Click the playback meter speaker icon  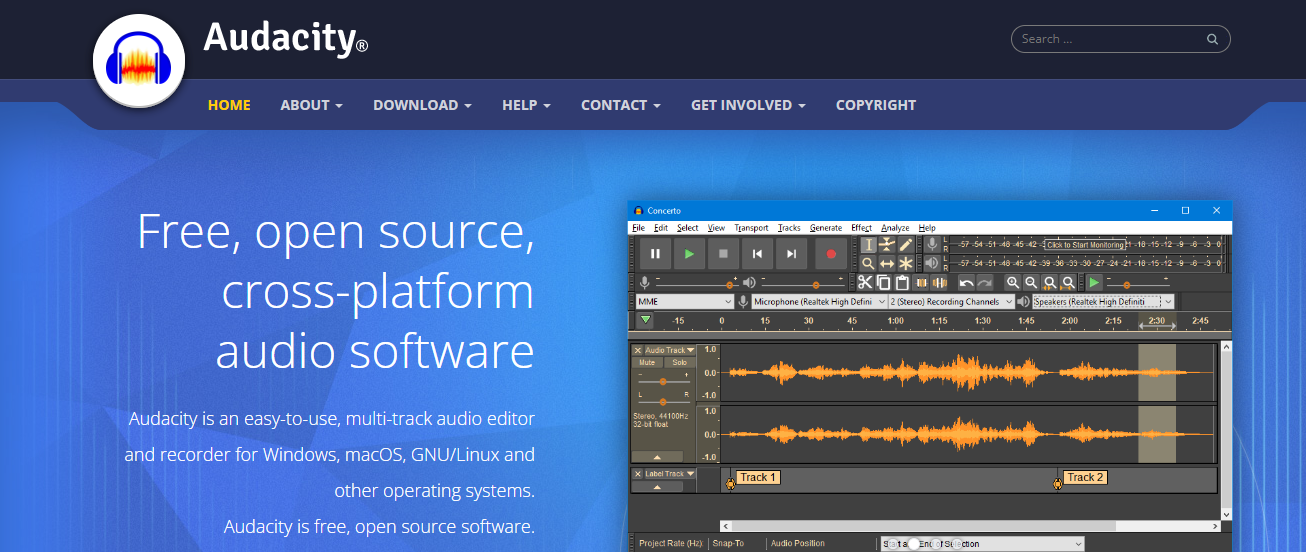932,263
